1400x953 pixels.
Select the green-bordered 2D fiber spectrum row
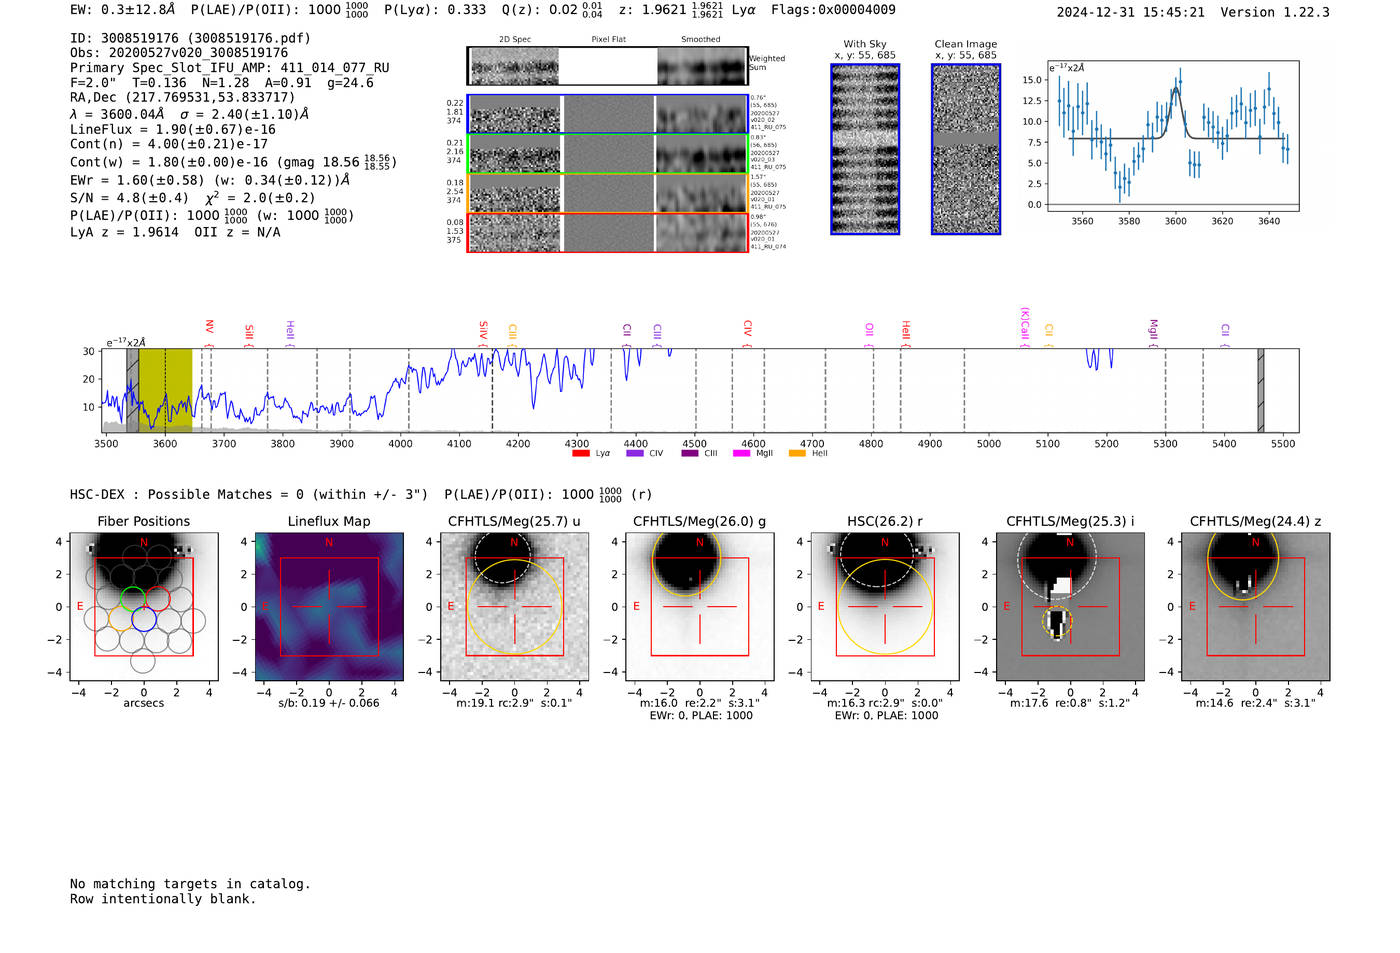tap(607, 153)
